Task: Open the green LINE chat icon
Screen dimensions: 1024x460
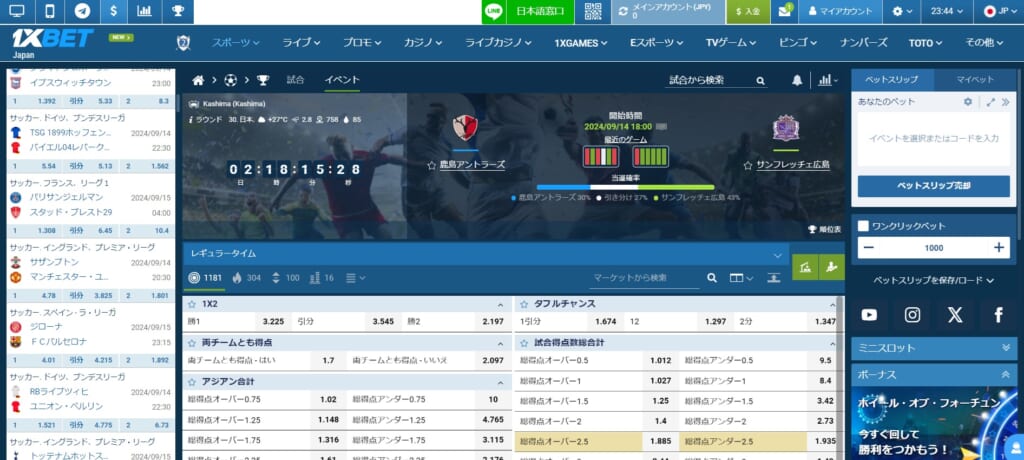Action: tap(494, 11)
